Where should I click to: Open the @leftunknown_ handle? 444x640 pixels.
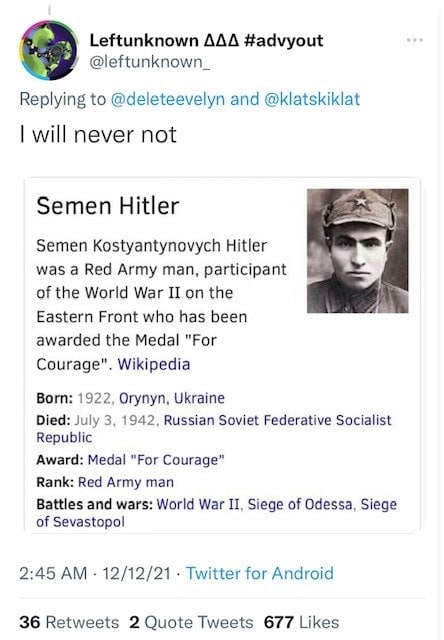[149, 62]
